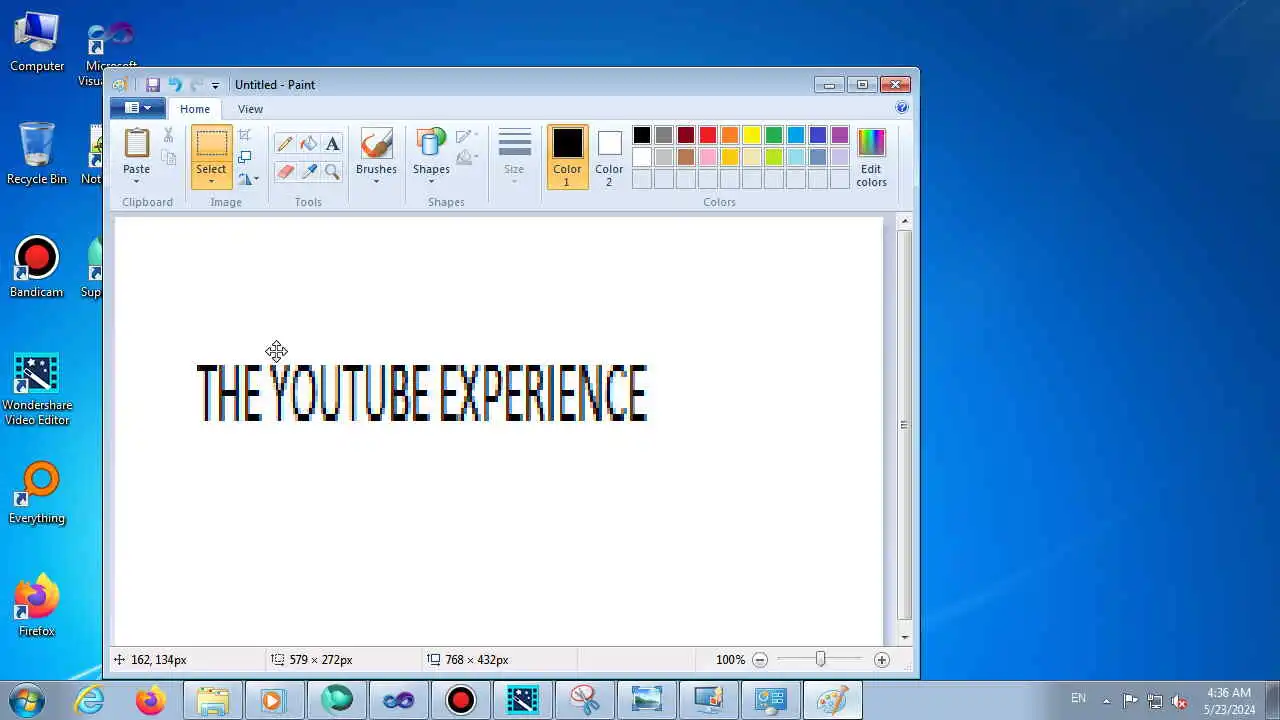Click the Select rectangle tool icon
The width and height of the screenshot is (1280, 720).
coord(211,143)
